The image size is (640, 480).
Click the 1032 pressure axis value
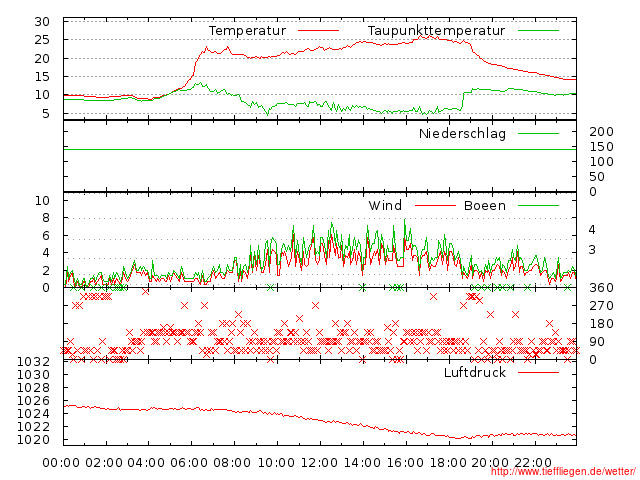click(x=33, y=362)
